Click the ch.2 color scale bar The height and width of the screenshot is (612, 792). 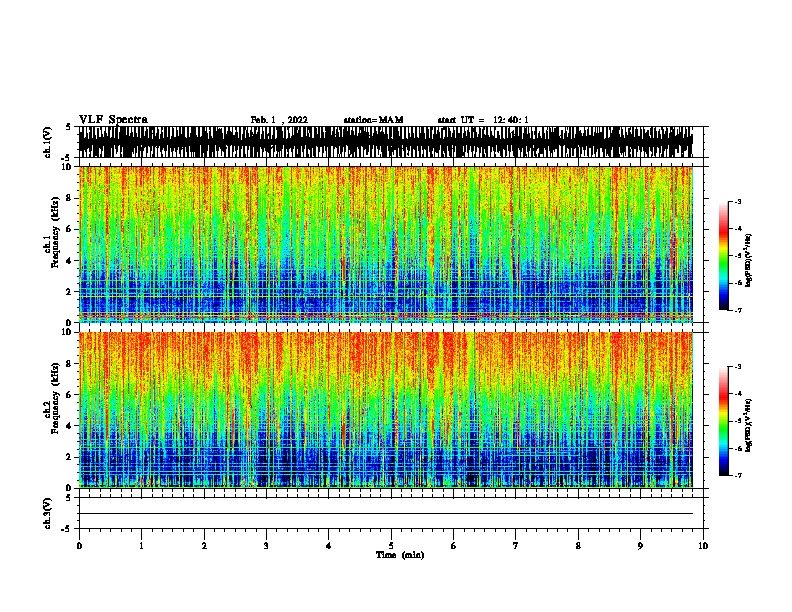coord(724,421)
